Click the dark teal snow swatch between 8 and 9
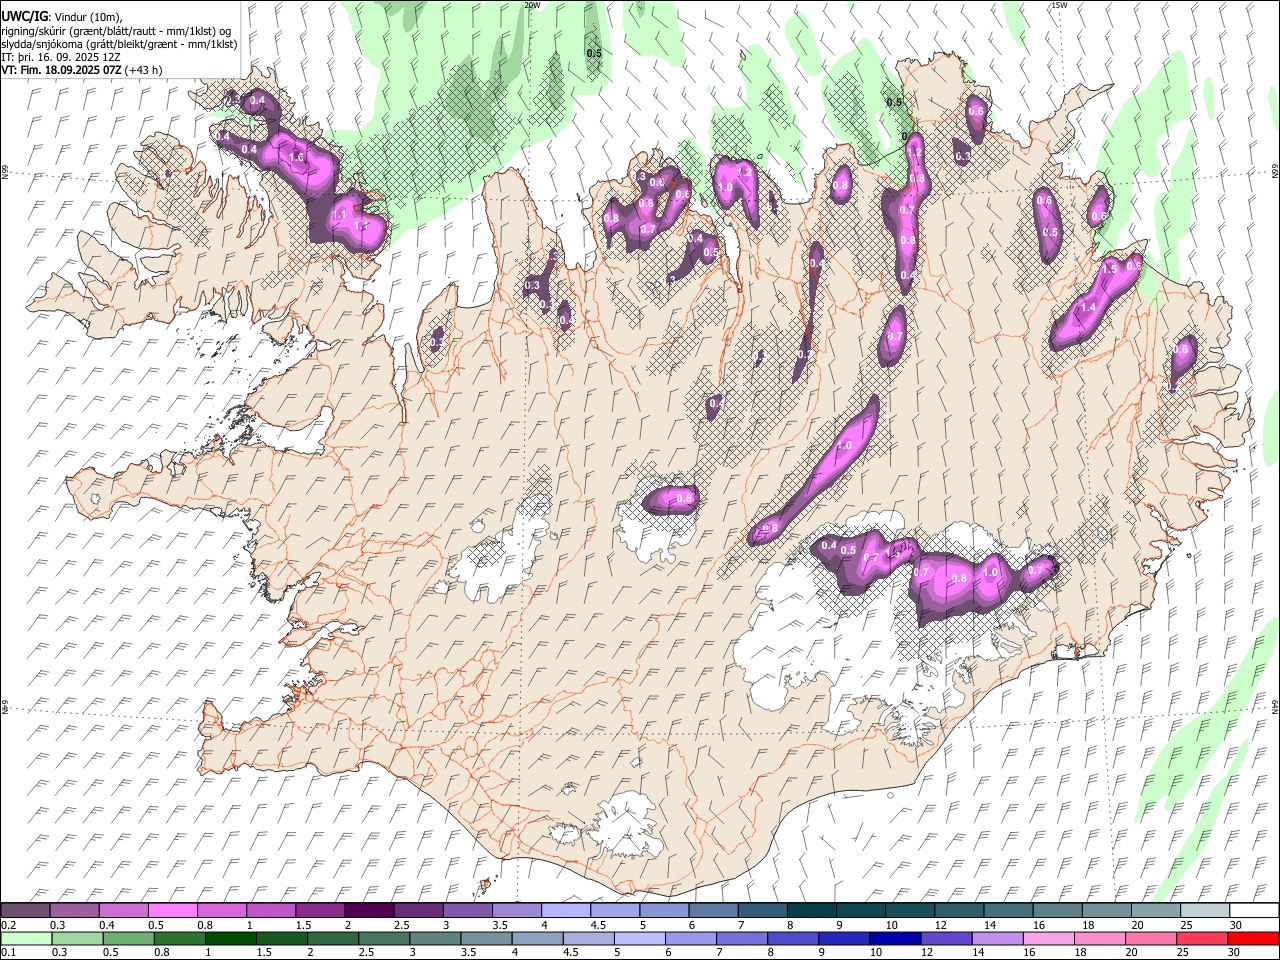1280x960 pixels. (x=811, y=911)
